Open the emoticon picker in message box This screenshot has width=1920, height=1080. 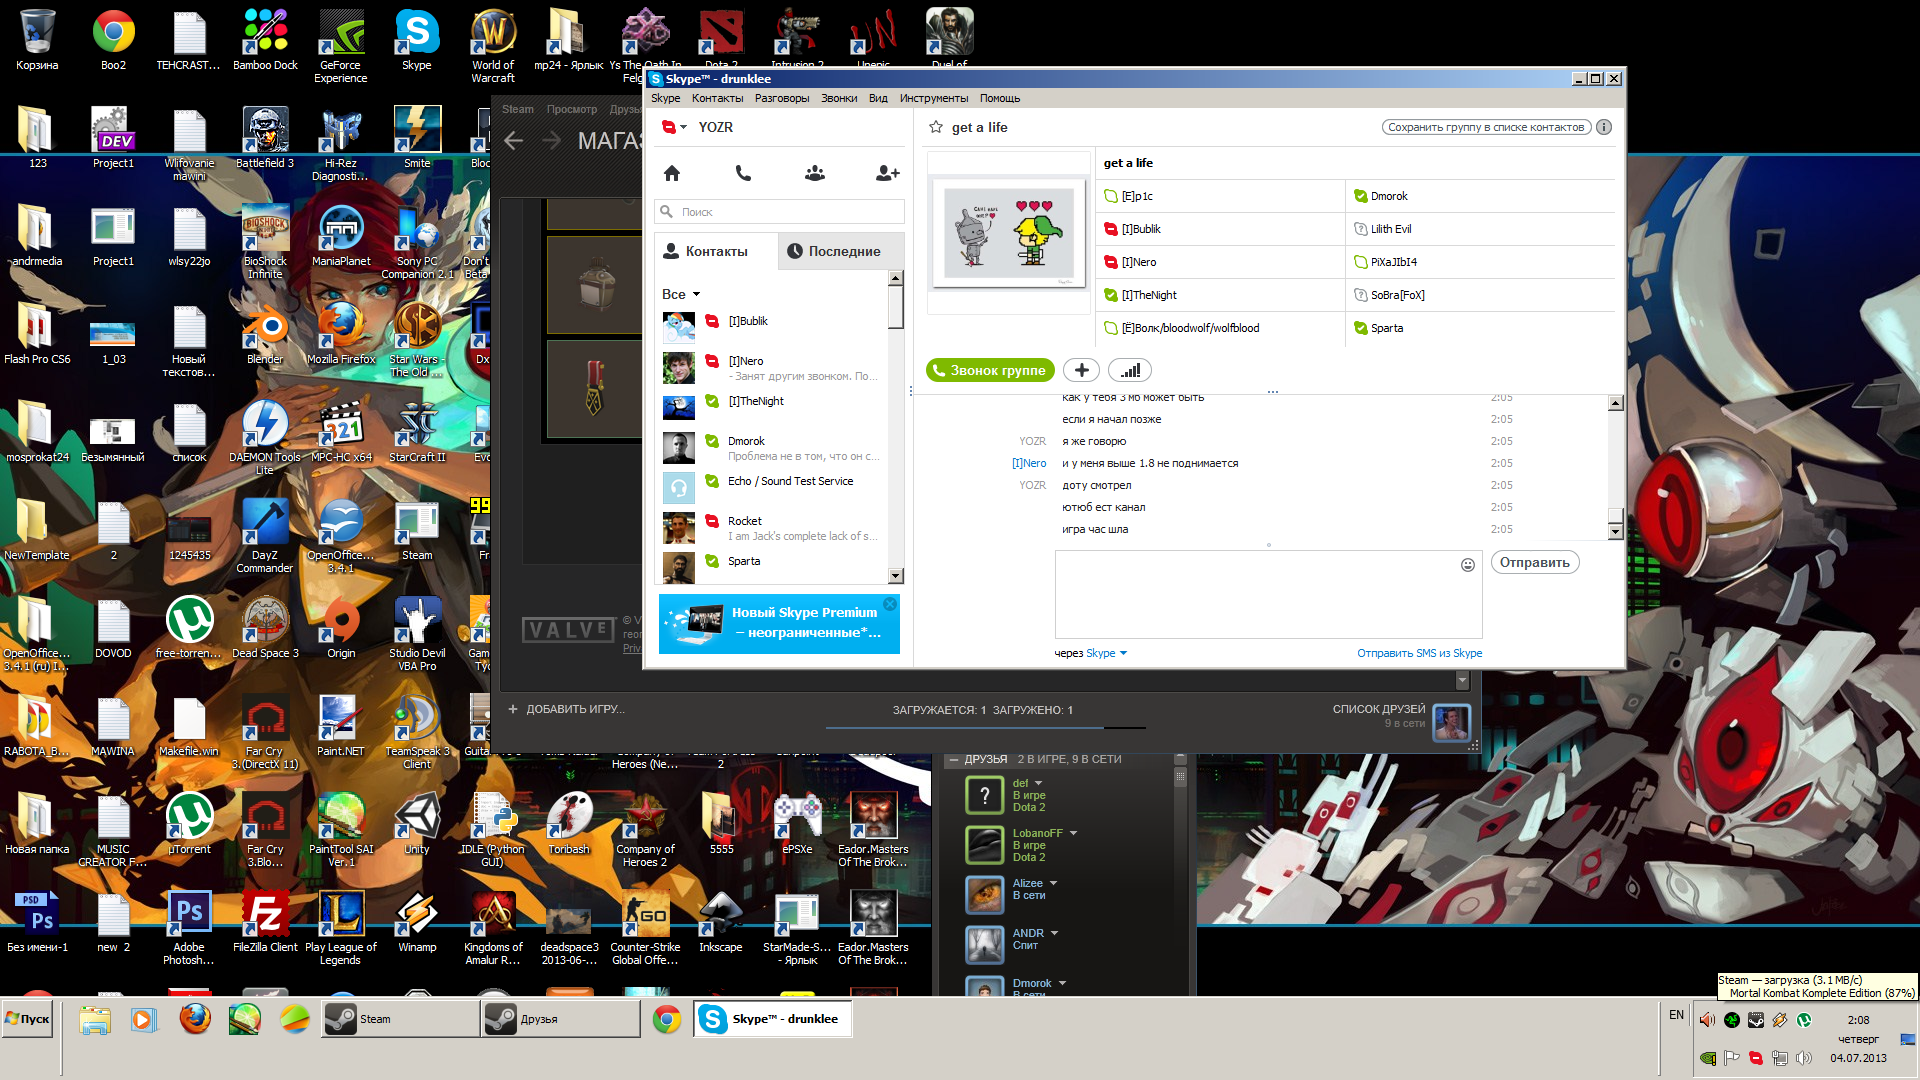coord(1468,565)
